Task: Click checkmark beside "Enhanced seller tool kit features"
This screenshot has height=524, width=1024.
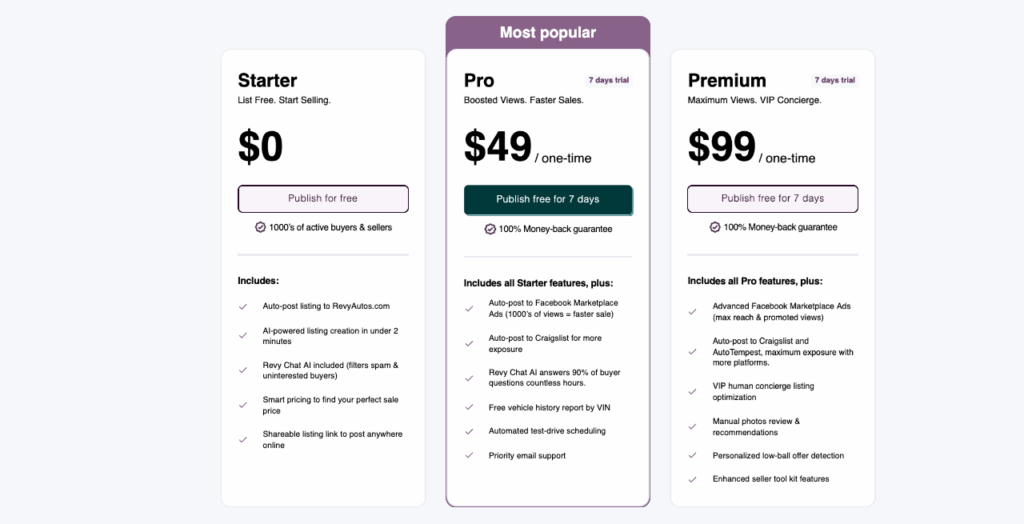Action: click(693, 480)
